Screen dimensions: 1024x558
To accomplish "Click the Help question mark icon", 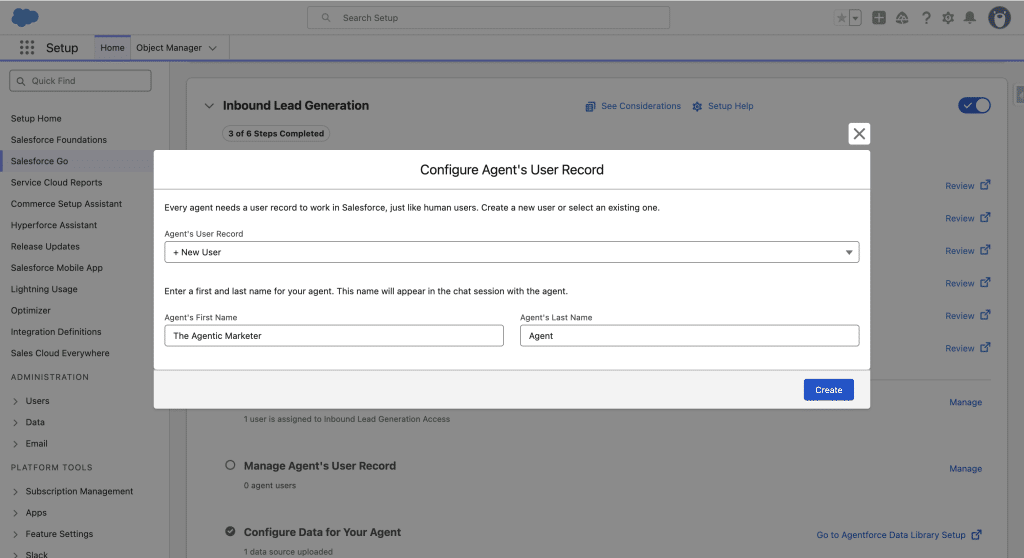I will pyautogui.click(x=926, y=18).
